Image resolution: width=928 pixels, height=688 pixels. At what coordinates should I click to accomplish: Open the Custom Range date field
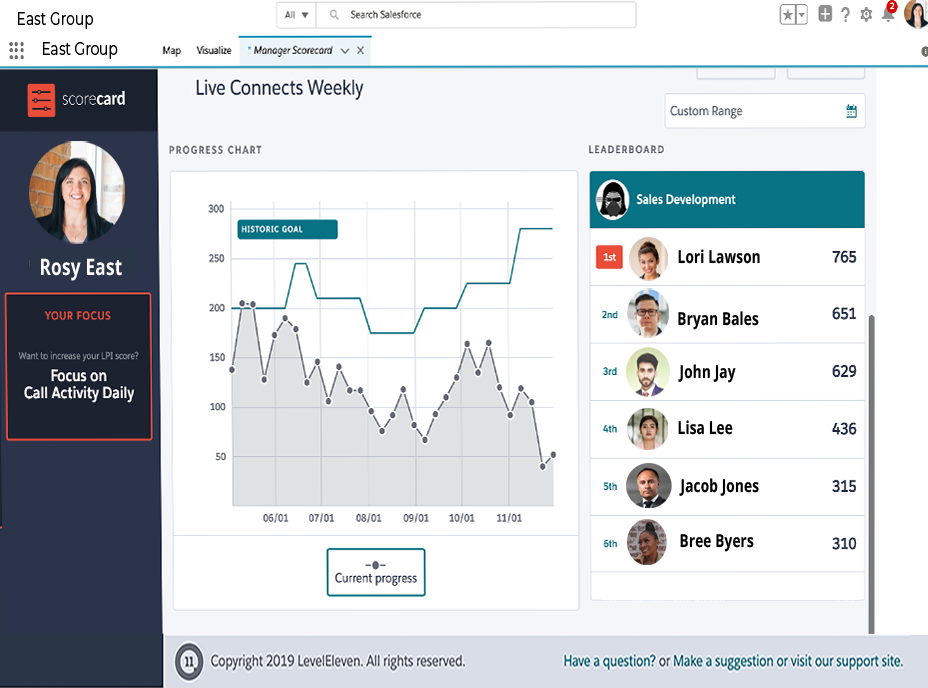point(765,111)
